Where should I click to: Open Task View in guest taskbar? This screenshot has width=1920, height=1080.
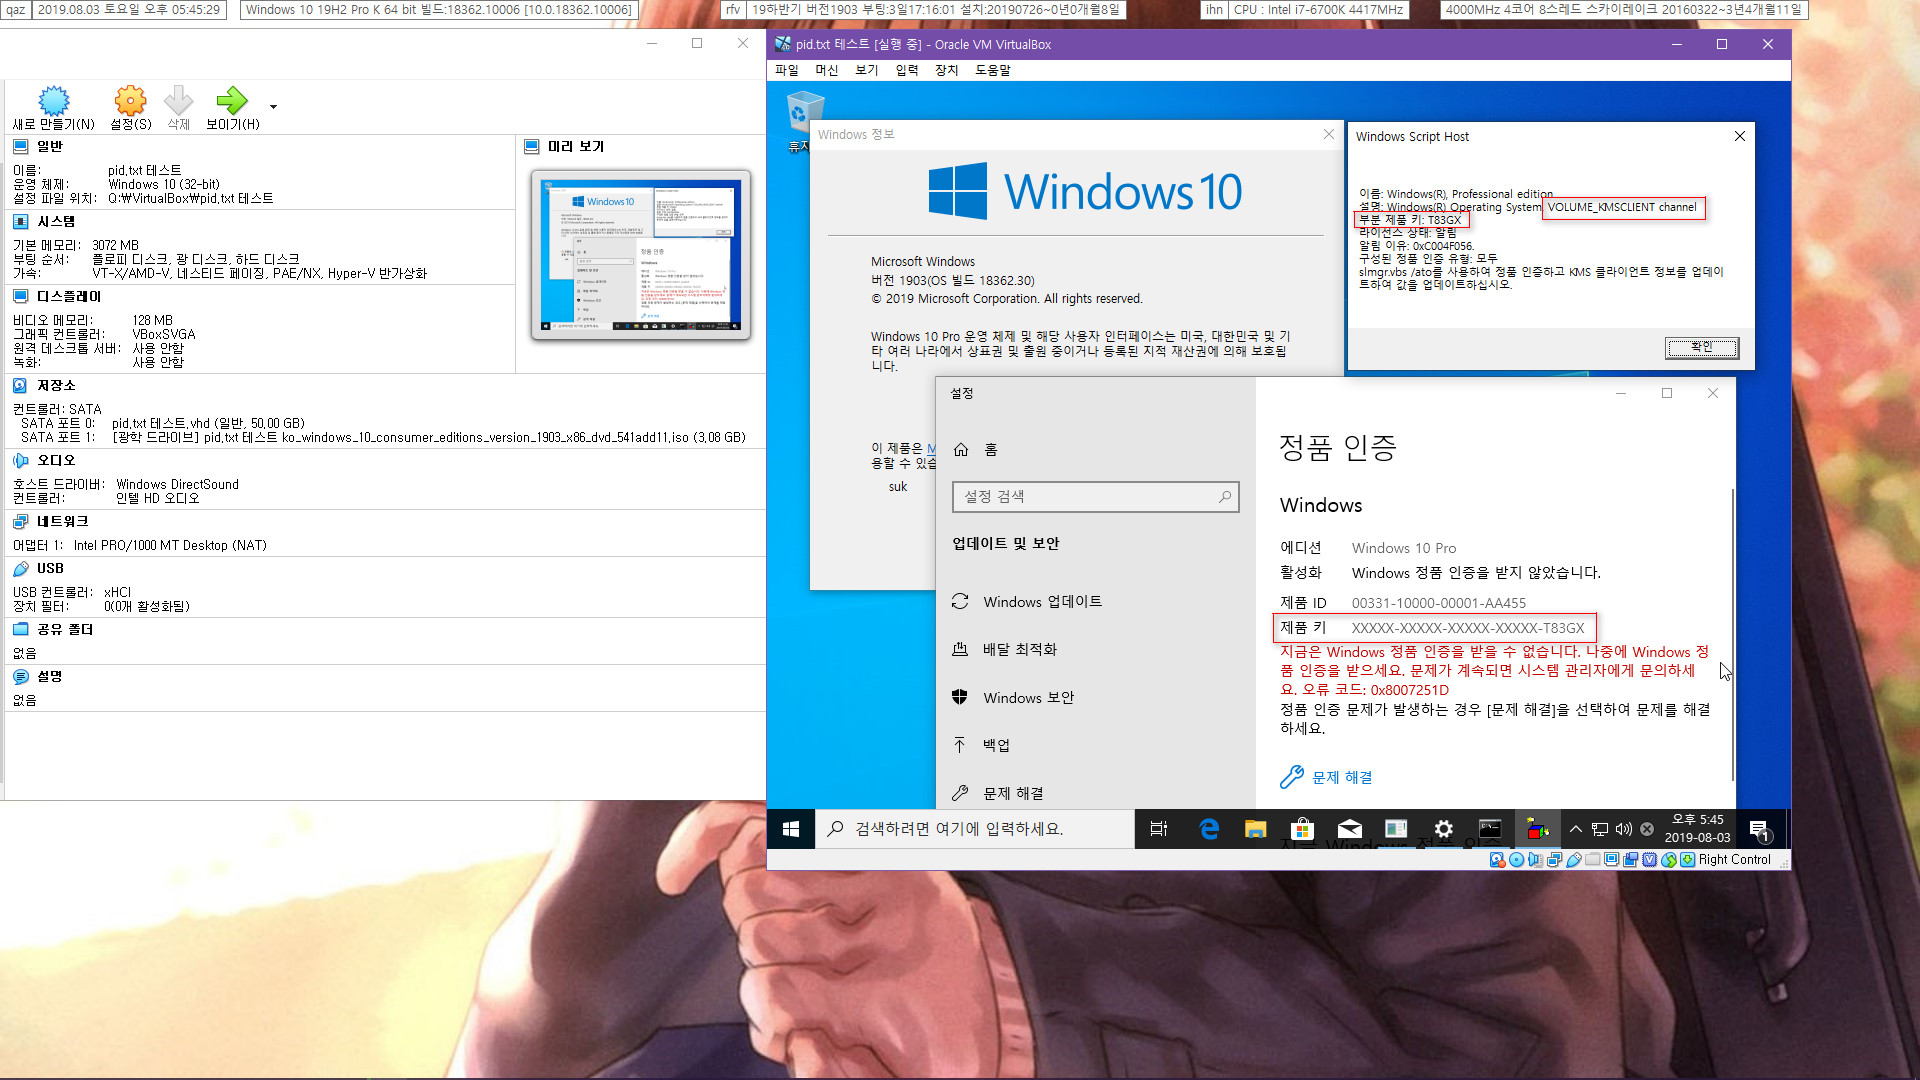[1159, 829]
